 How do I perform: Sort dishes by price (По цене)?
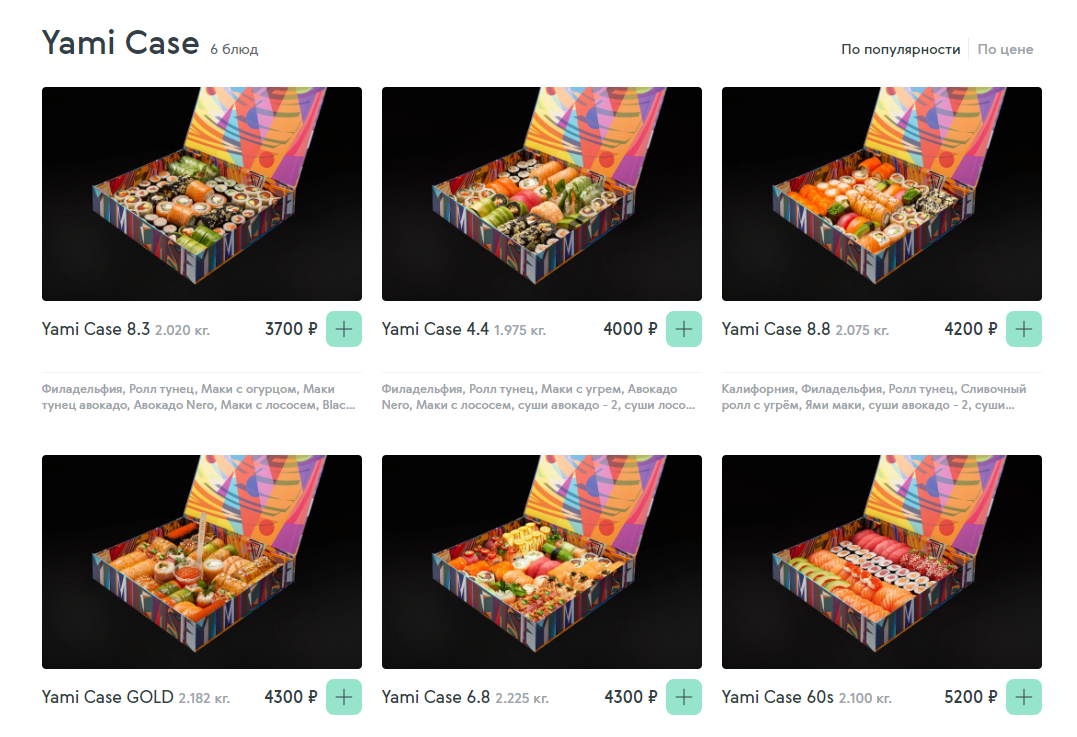pyautogui.click(x=1005, y=49)
